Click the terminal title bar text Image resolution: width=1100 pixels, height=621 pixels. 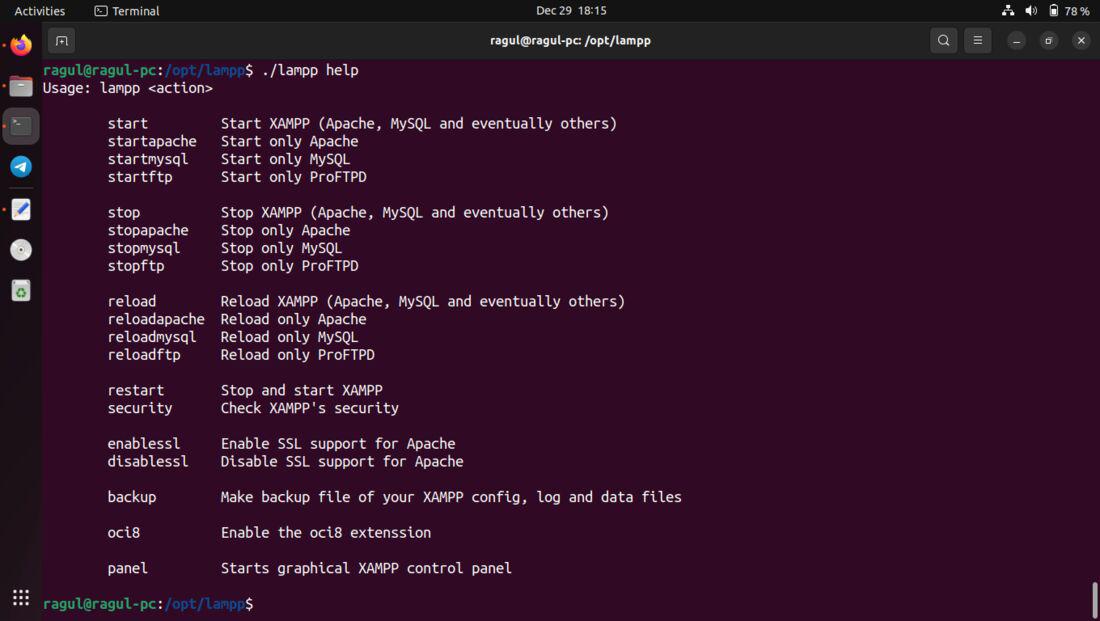(x=570, y=41)
